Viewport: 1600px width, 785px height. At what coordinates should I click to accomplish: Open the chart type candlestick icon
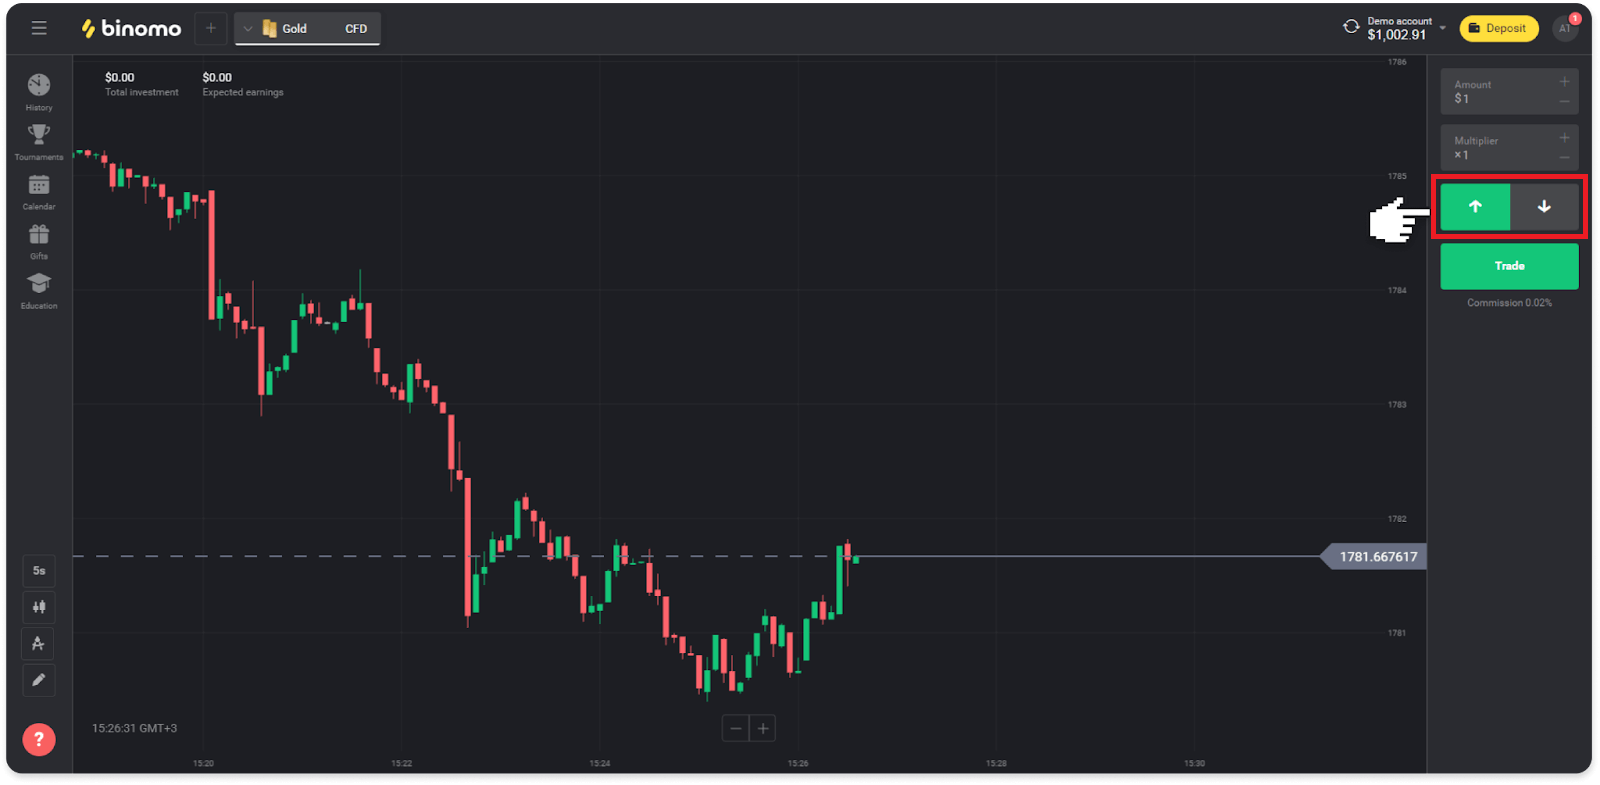(x=39, y=607)
